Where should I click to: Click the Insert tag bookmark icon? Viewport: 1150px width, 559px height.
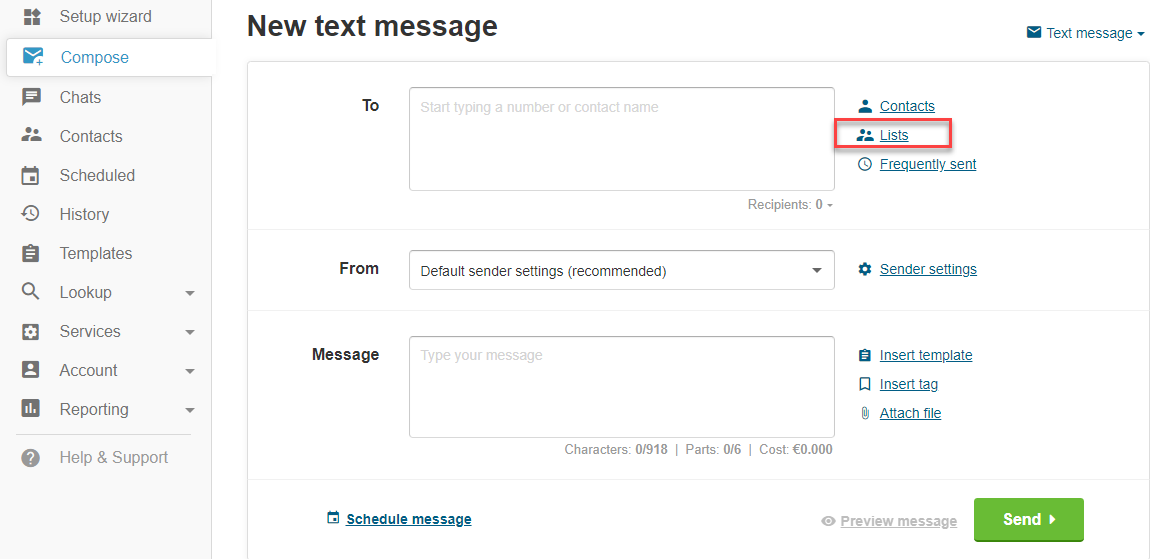[x=865, y=384]
